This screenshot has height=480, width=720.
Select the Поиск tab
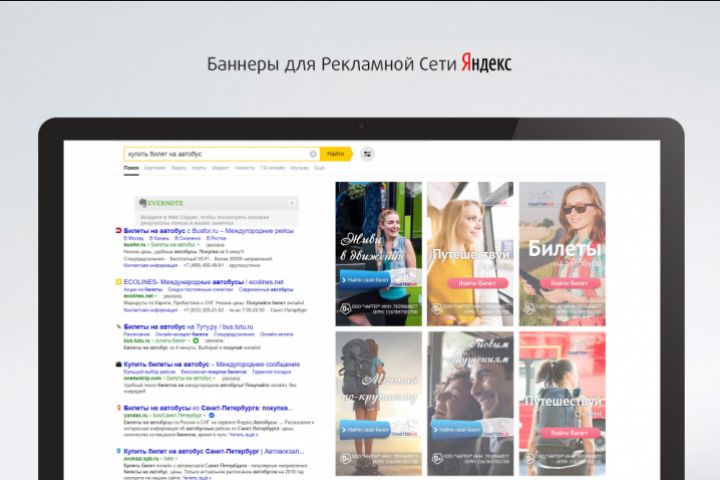pyautogui.click(x=131, y=168)
